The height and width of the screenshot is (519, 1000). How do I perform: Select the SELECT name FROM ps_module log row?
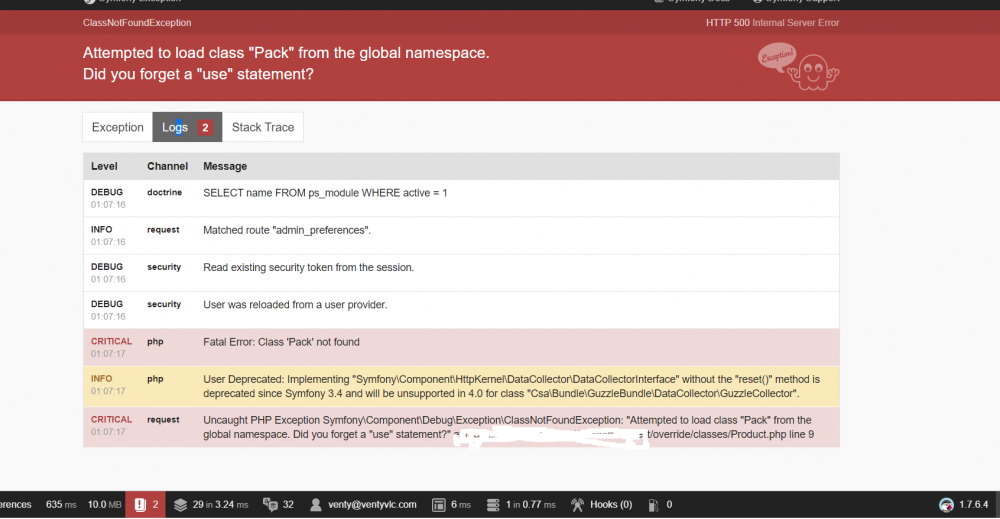(461, 198)
